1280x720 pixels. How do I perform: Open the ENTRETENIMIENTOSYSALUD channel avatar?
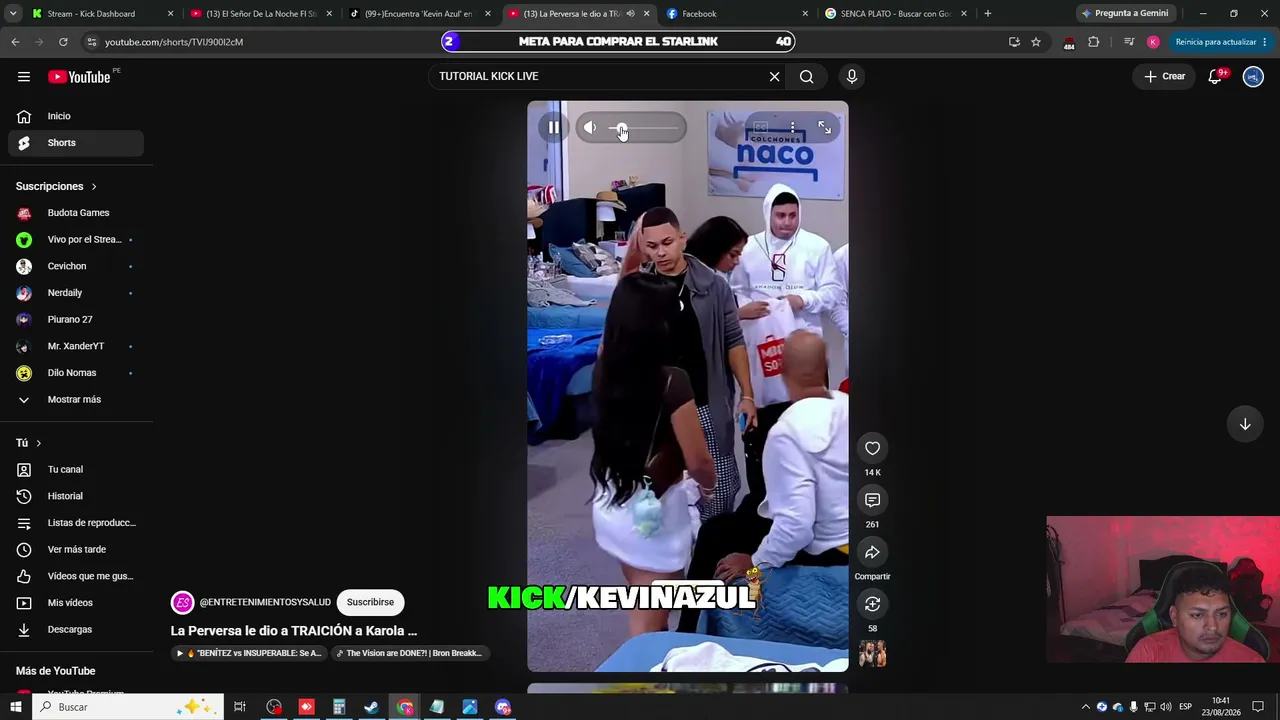tap(182, 602)
